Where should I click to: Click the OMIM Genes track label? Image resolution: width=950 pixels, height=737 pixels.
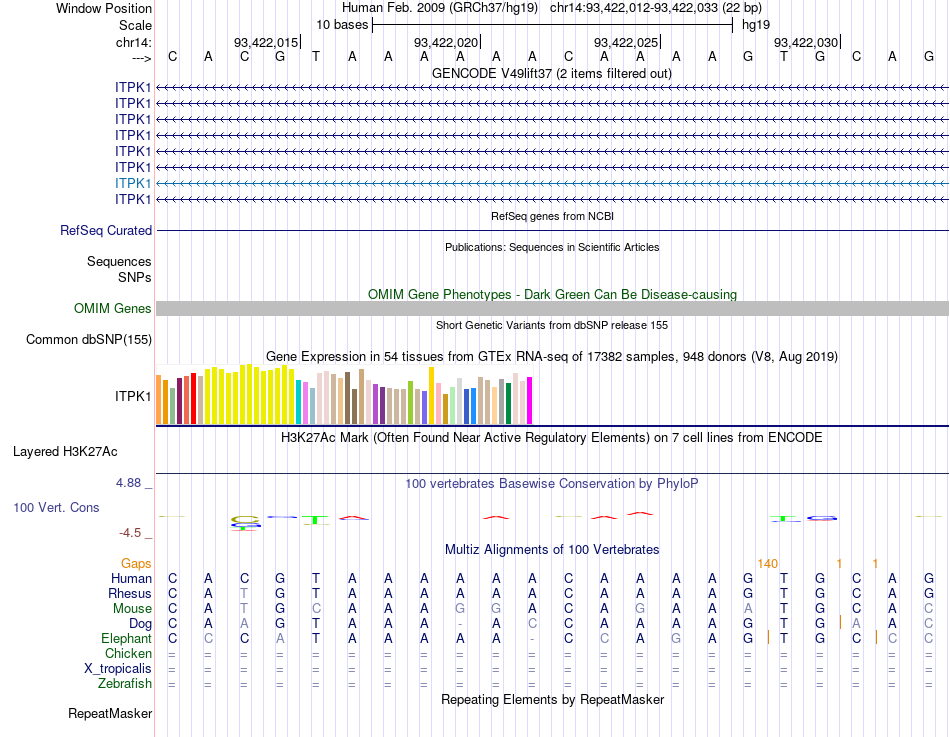pyautogui.click(x=112, y=308)
